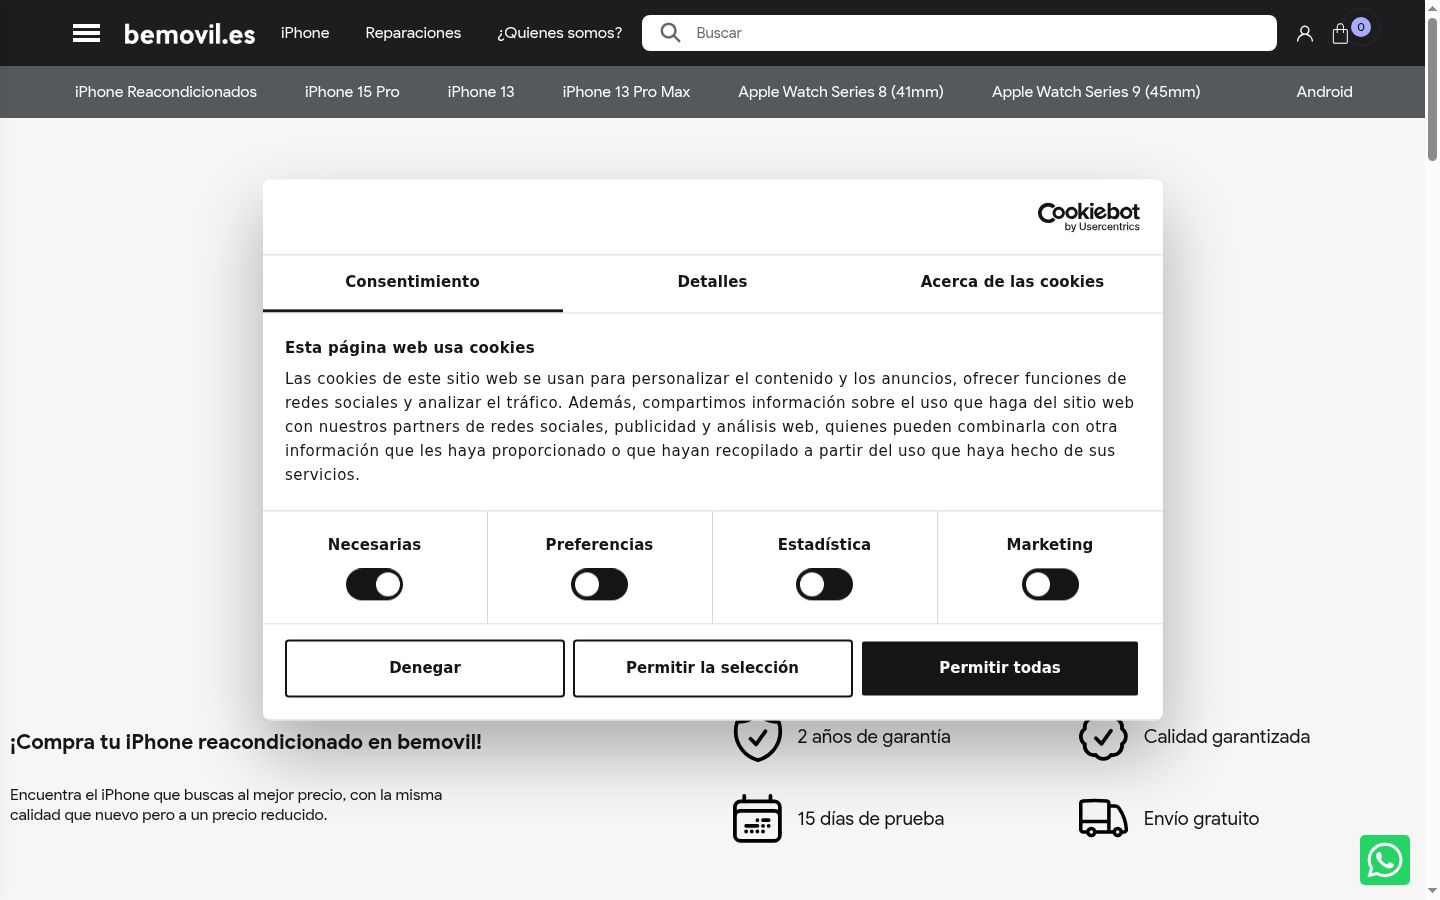Open the Acerca de las cookies tab
This screenshot has width=1440, height=900.
click(x=1012, y=282)
